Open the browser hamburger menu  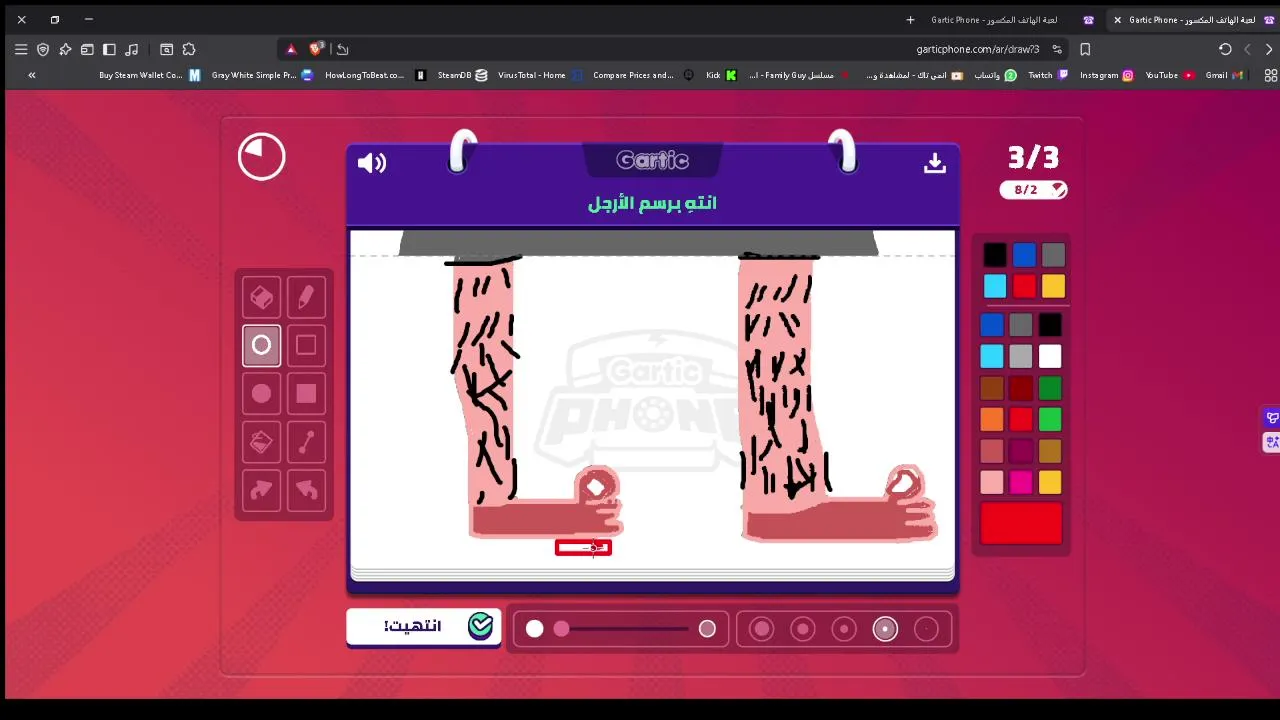[x=21, y=49]
